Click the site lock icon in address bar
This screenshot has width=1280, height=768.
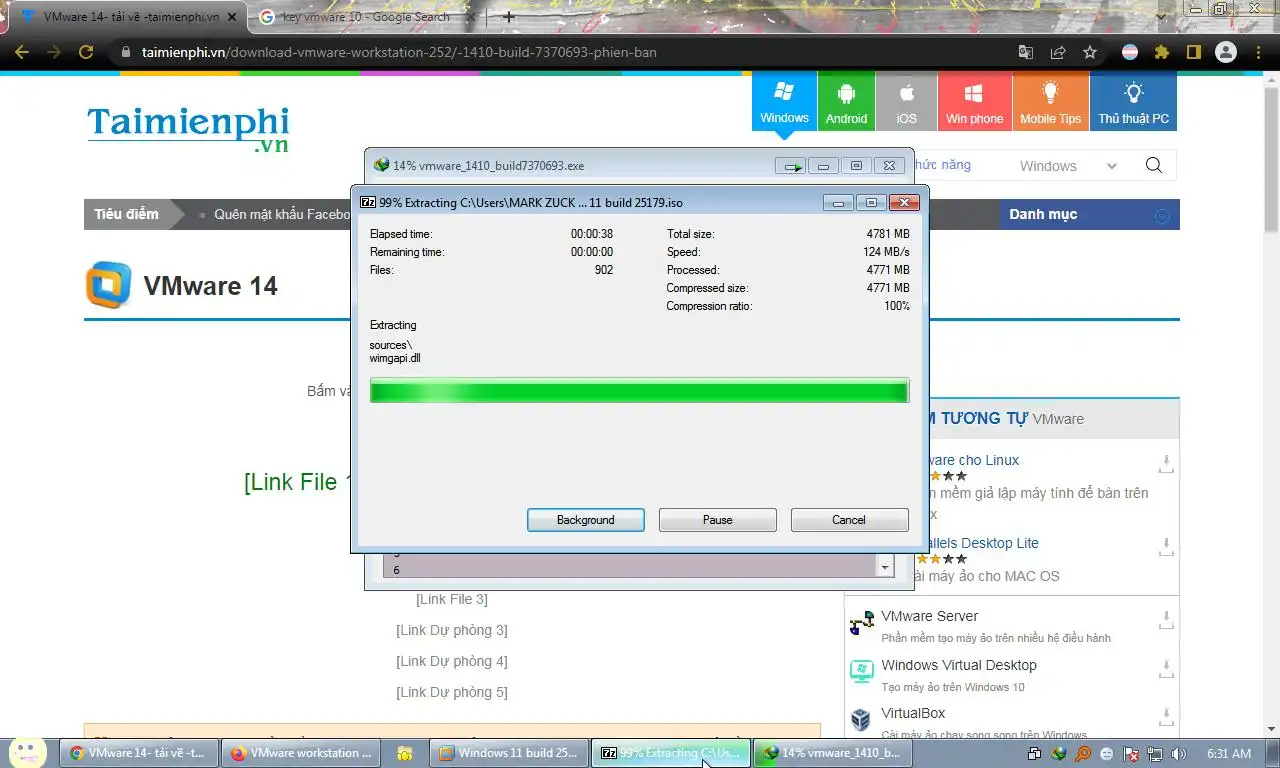tap(125, 52)
